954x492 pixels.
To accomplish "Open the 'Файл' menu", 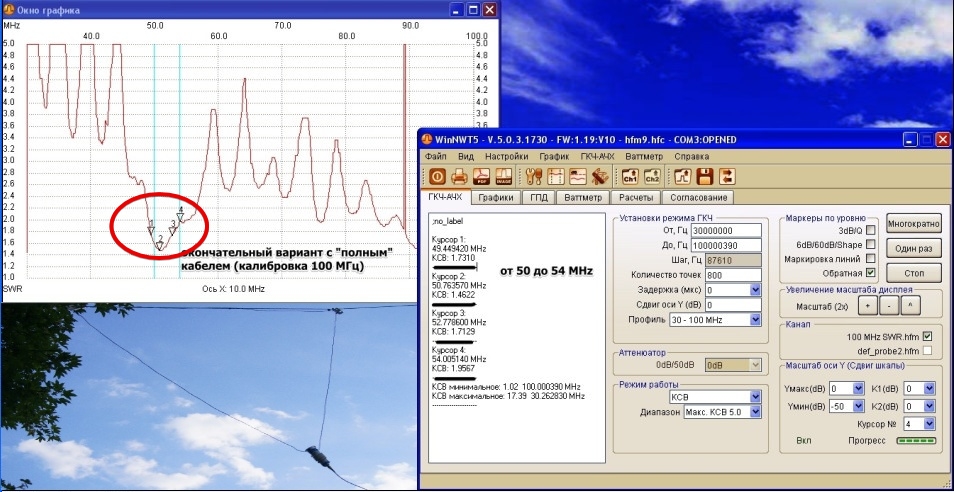I will [x=436, y=156].
